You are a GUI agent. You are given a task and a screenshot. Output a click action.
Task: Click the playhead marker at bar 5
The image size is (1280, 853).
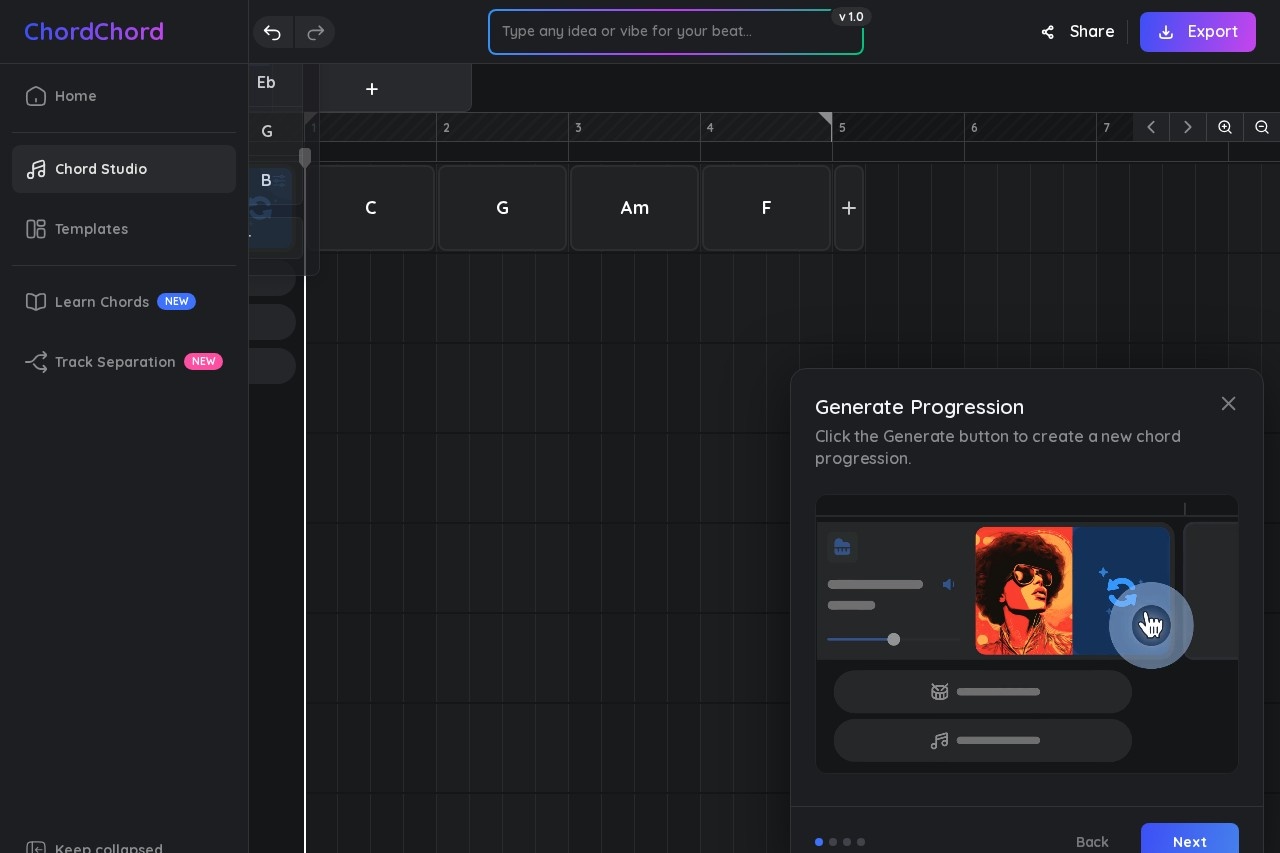tap(825, 120)
